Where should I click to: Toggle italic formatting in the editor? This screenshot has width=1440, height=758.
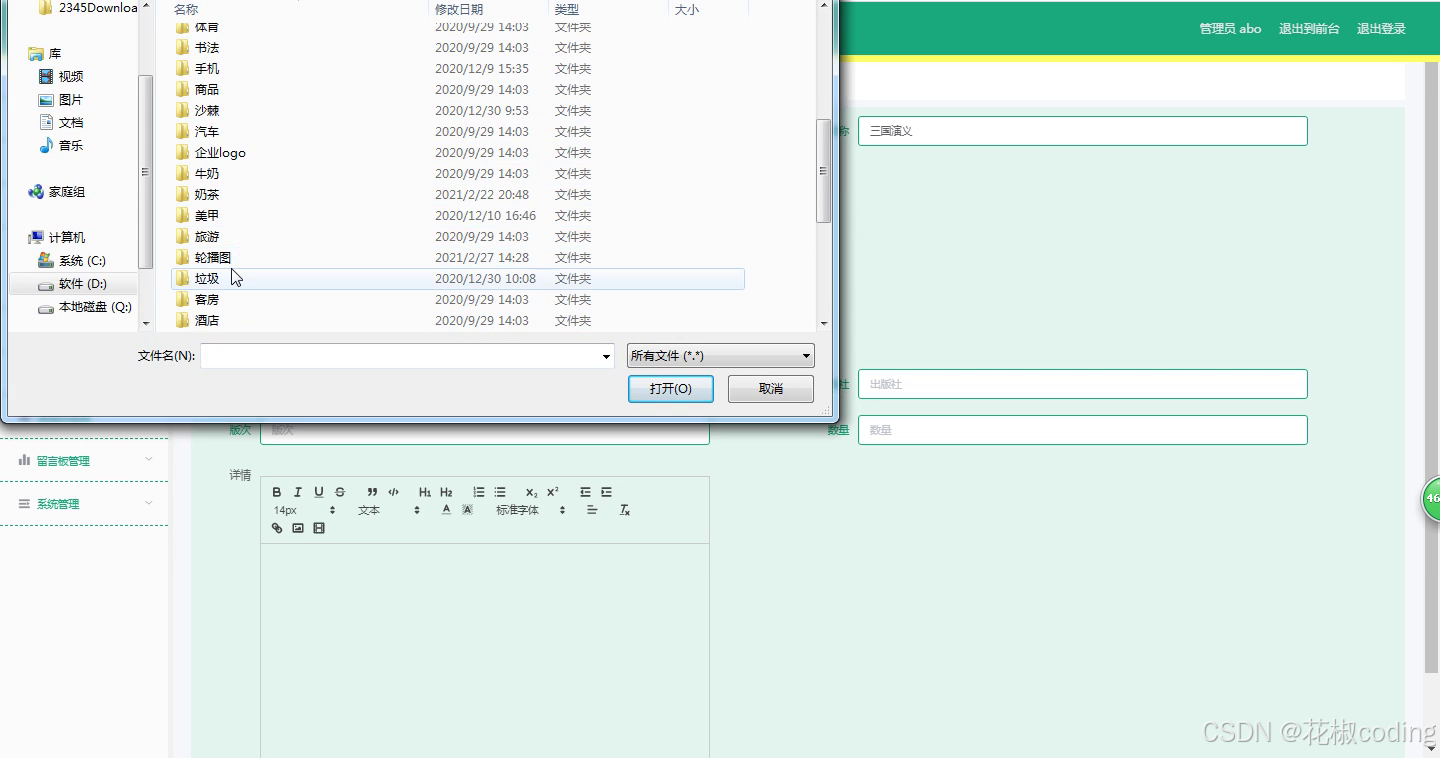298,492
